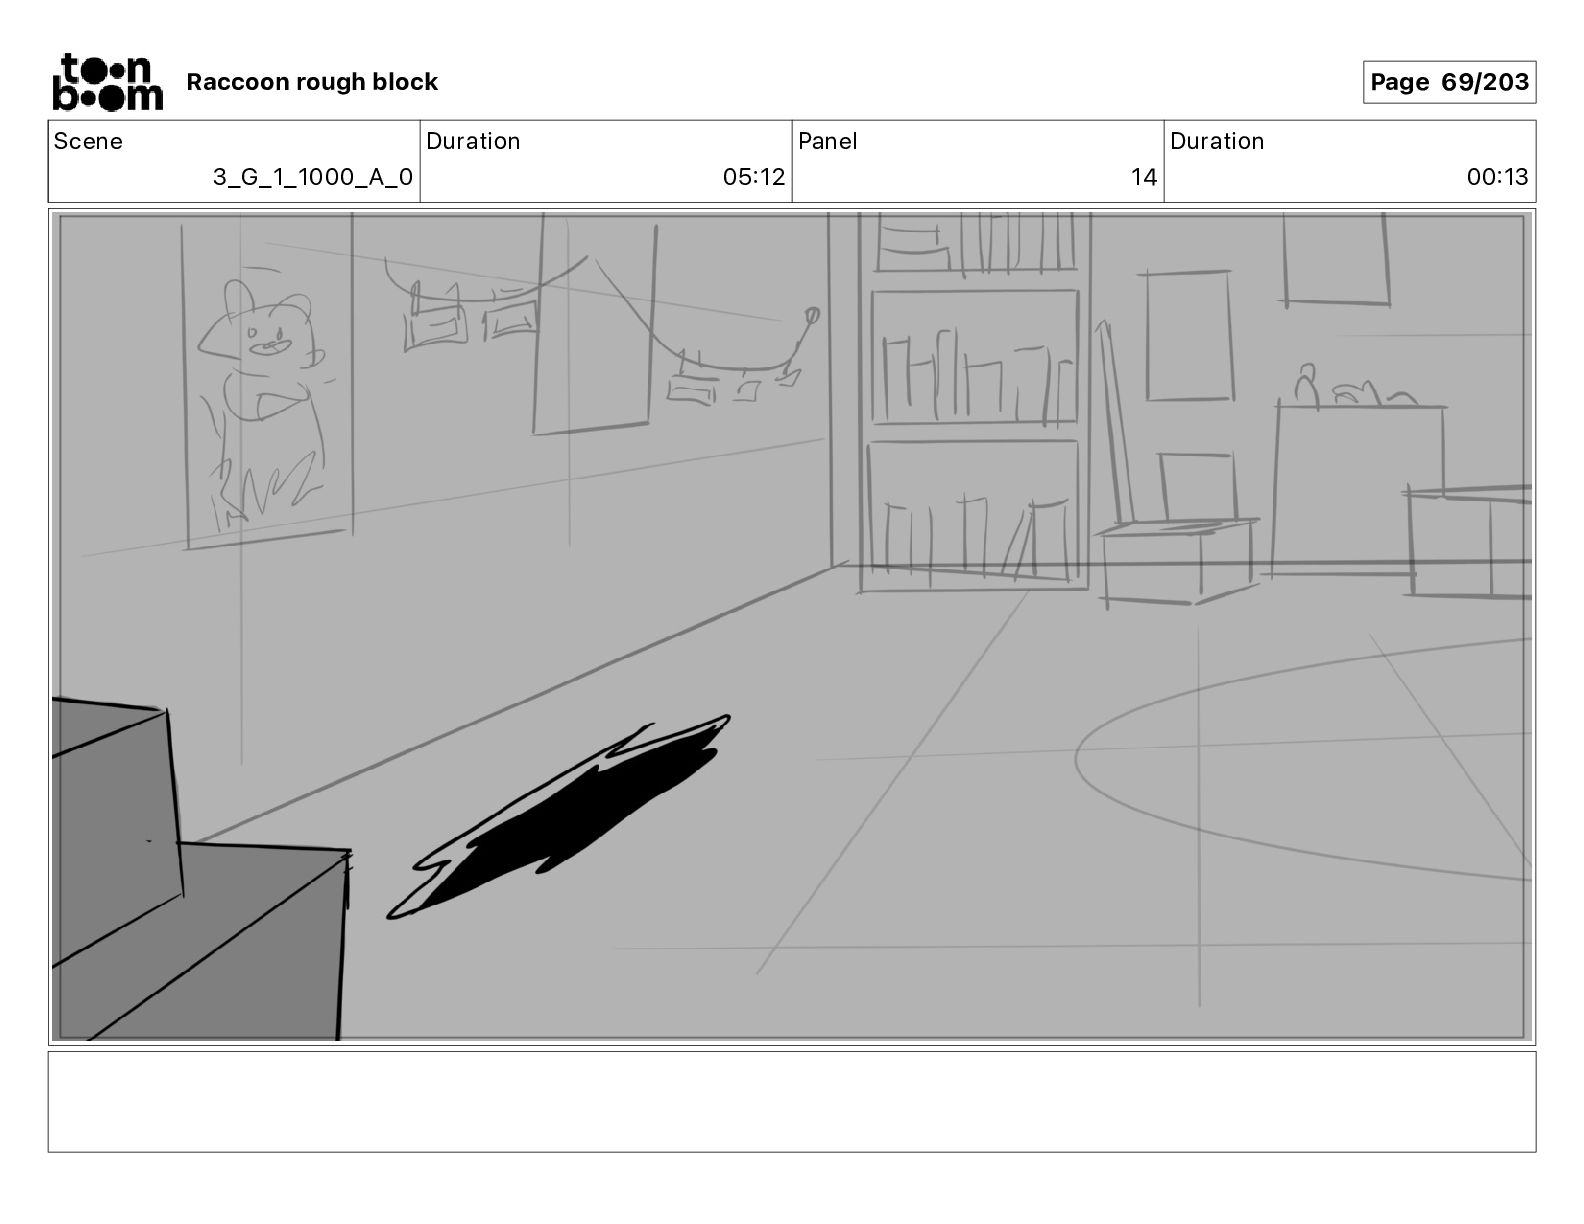Click the 'Panel' header label
Viewport: 1584px width, 1224px height.
(x=828, y=141)
